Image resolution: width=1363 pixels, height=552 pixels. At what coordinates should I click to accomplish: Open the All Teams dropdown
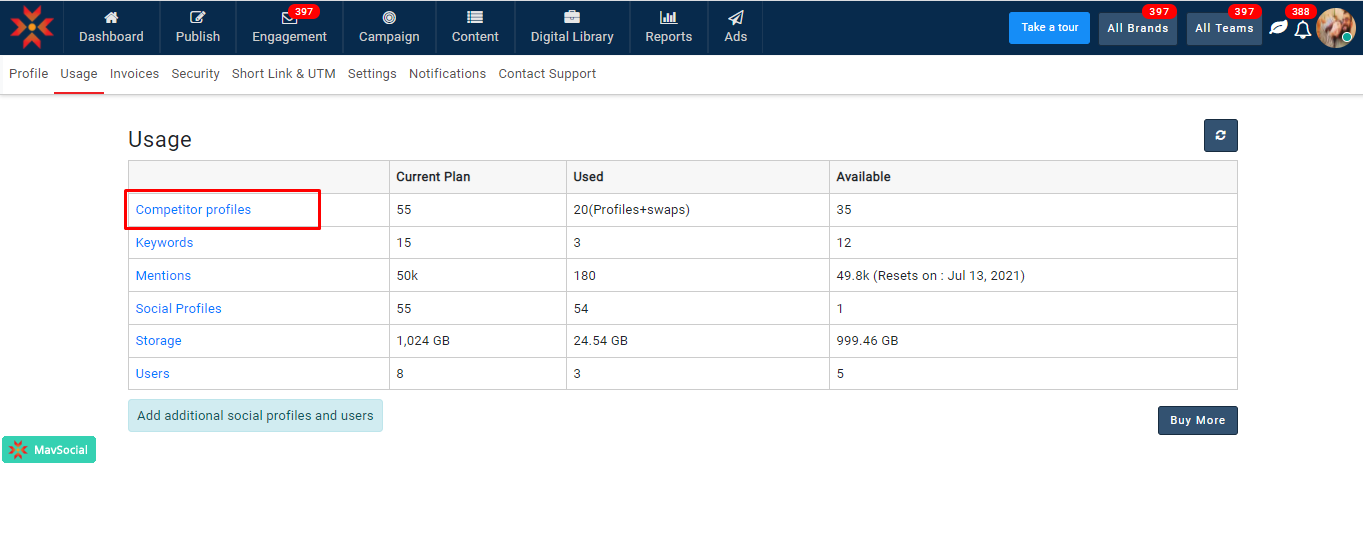pyautogui.click(x=1224, y=29)
